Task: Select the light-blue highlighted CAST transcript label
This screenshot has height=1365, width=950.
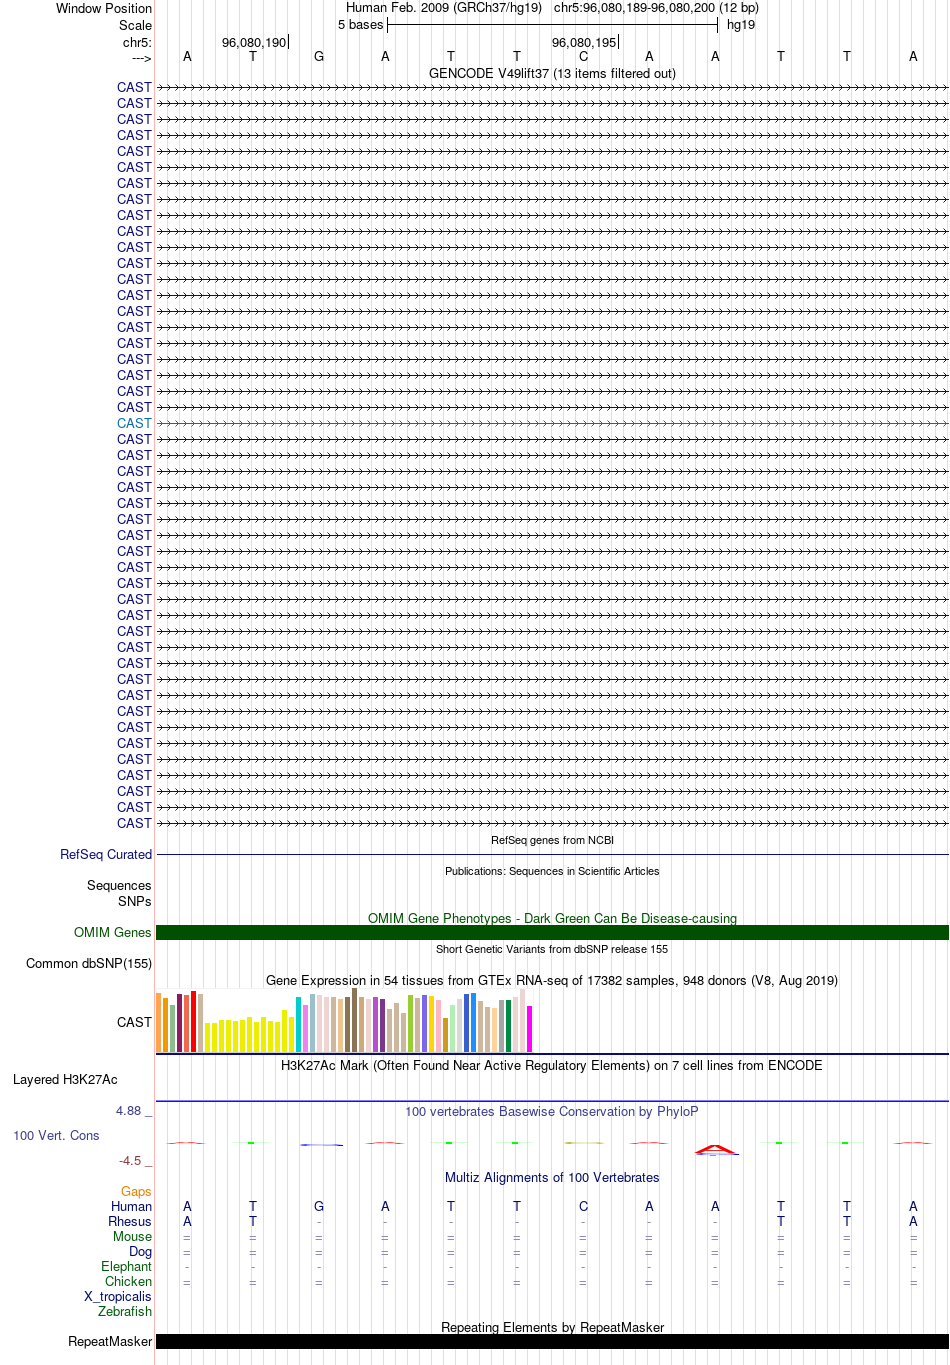Action: pyautogui.click(x=134, y=423)
